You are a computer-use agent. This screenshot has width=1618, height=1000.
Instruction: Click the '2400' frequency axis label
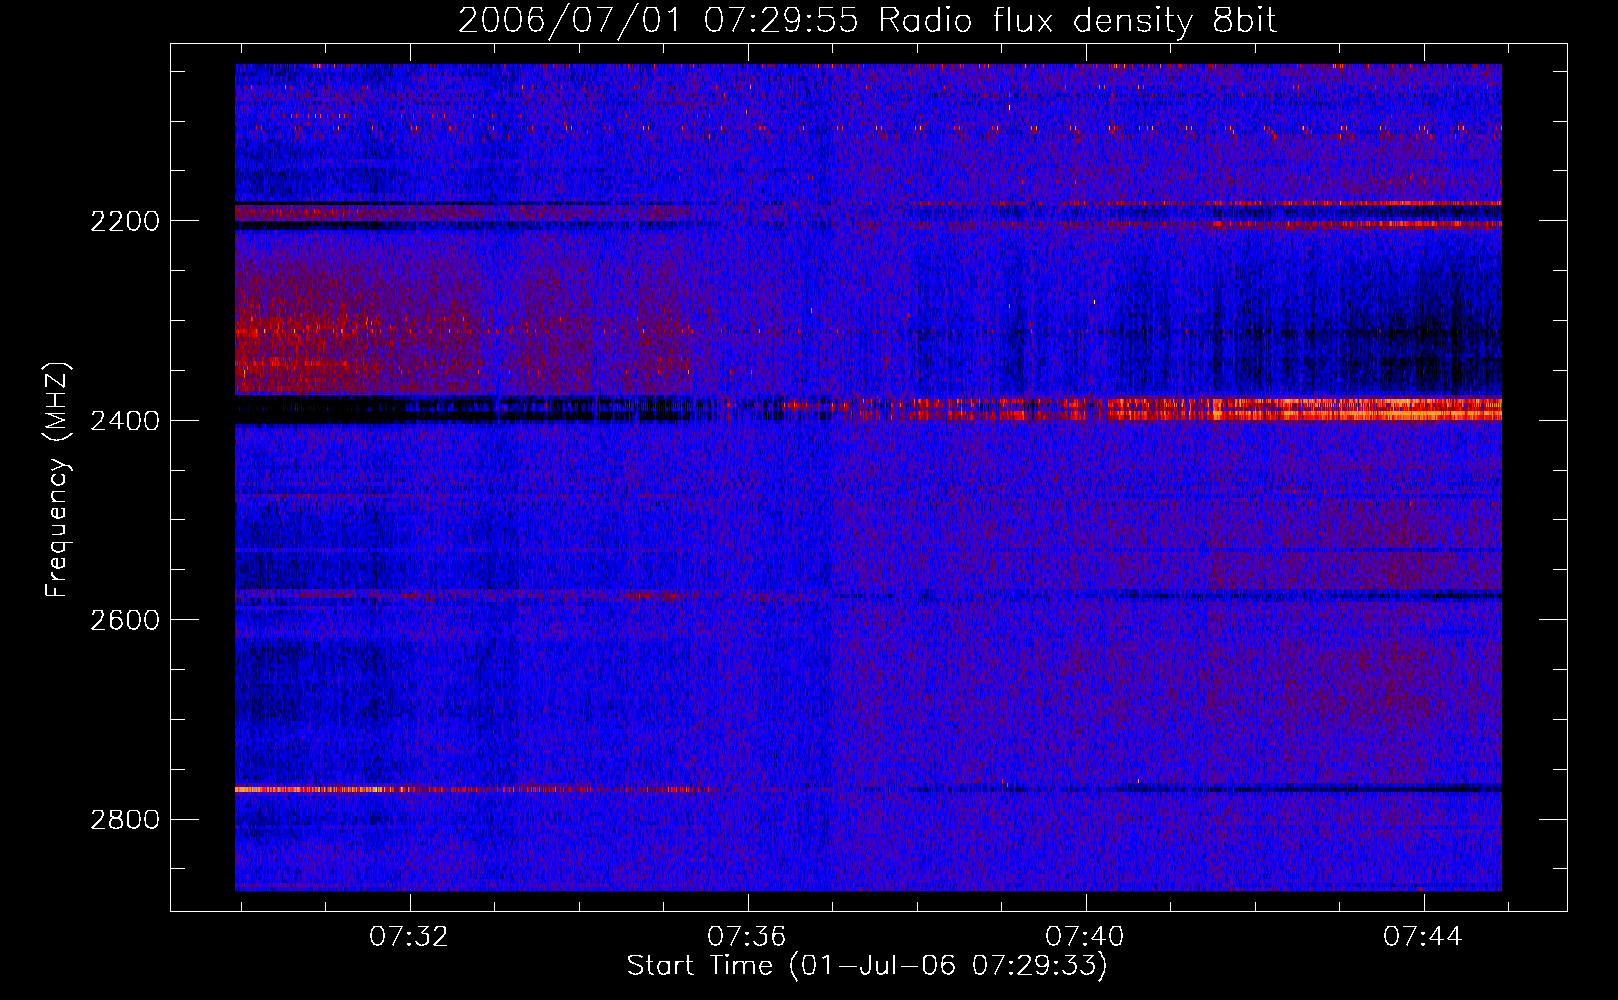(125, 421)
